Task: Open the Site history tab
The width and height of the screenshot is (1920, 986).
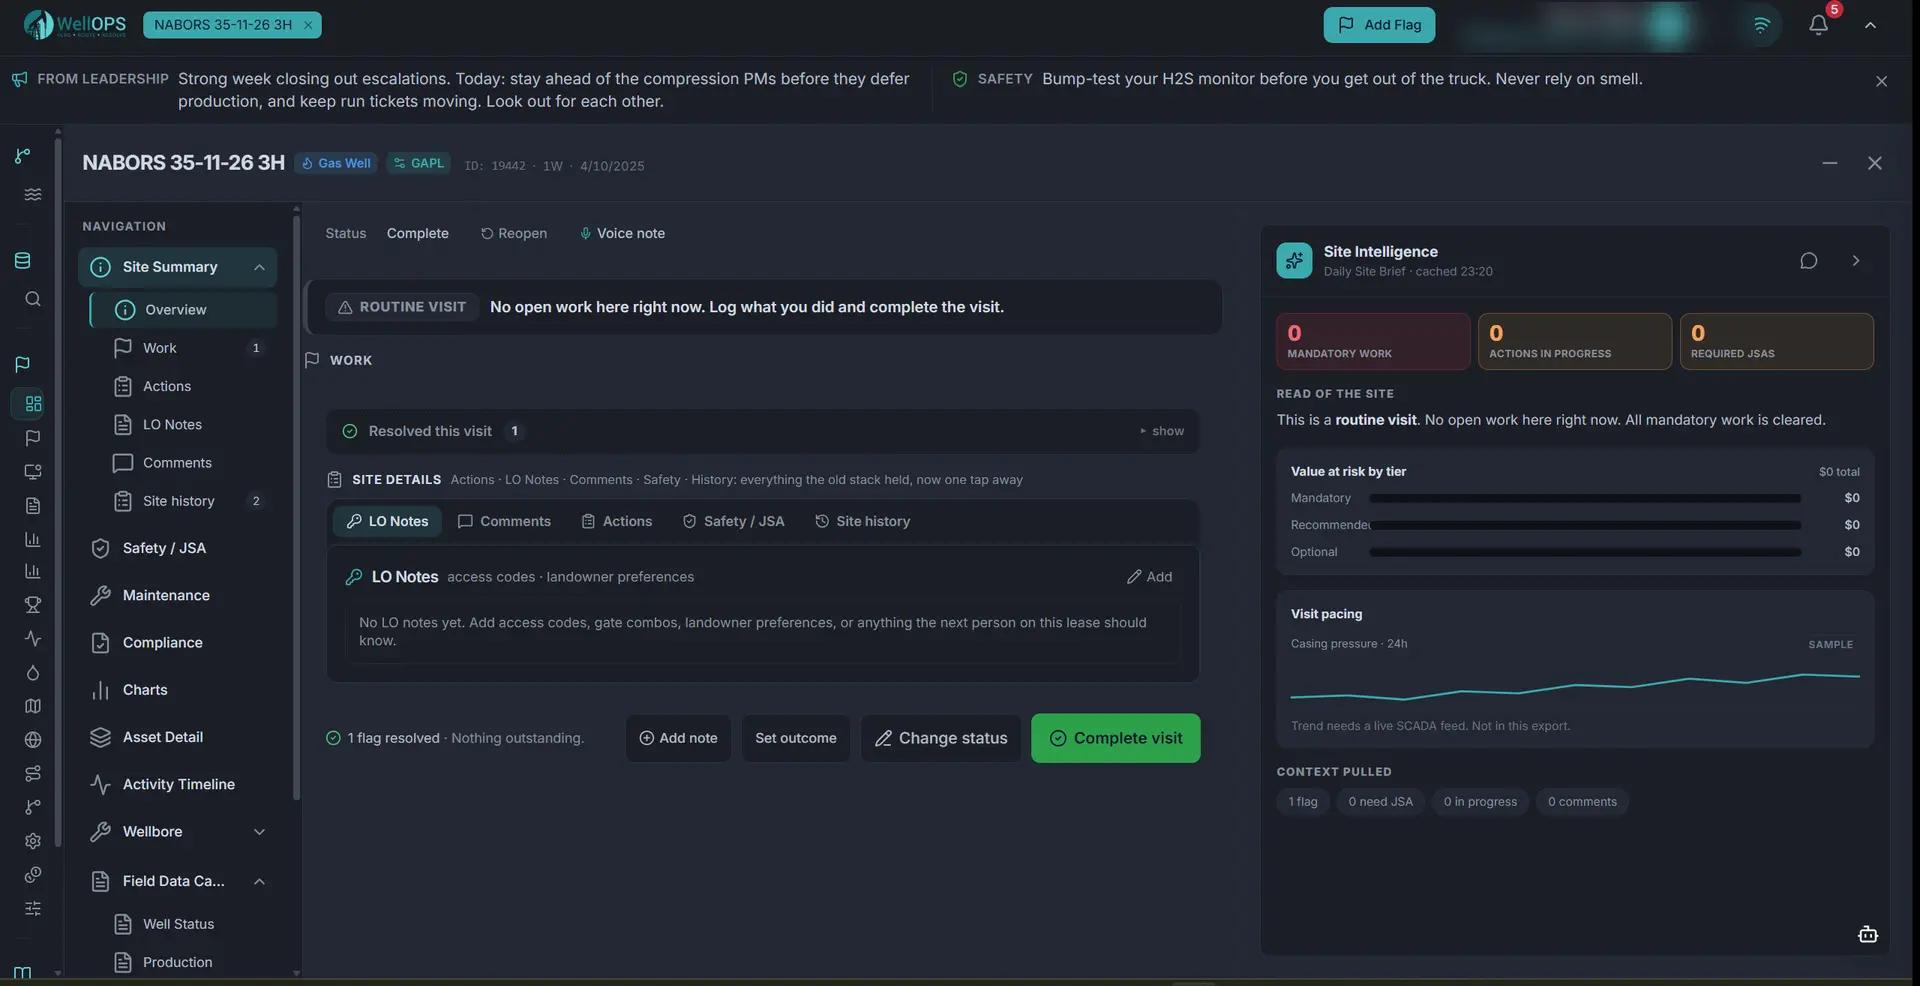Action: pyautogui.click(x=862, y=521)
